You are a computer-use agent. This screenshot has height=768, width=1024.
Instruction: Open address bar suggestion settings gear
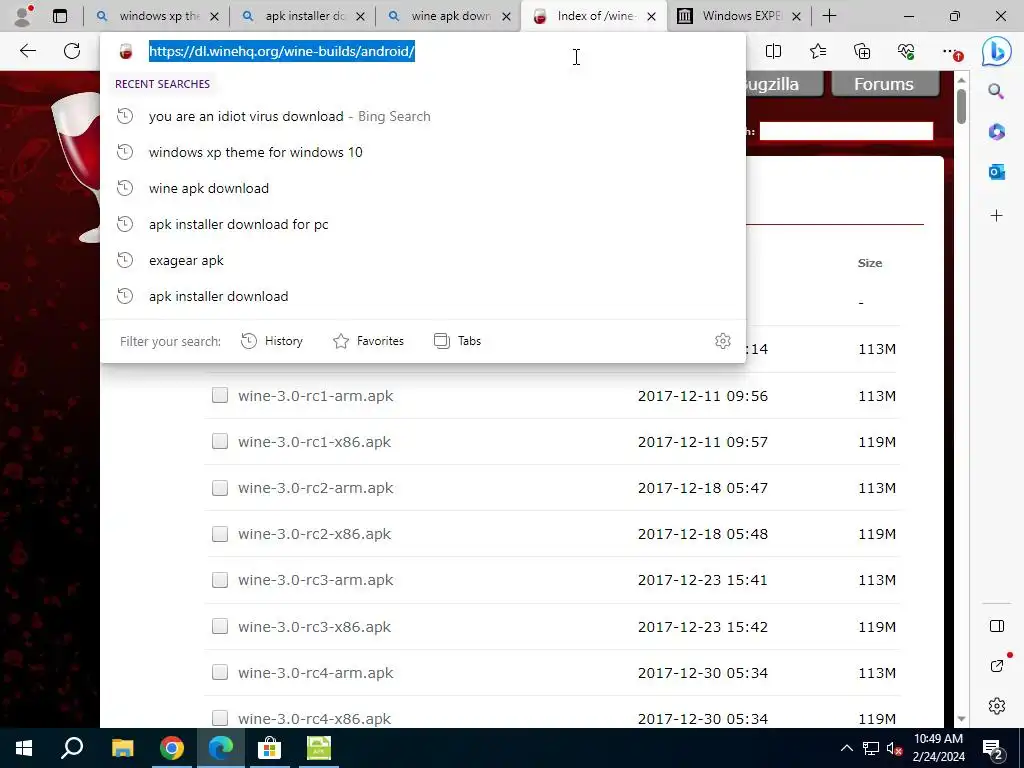tap(722, 341)
